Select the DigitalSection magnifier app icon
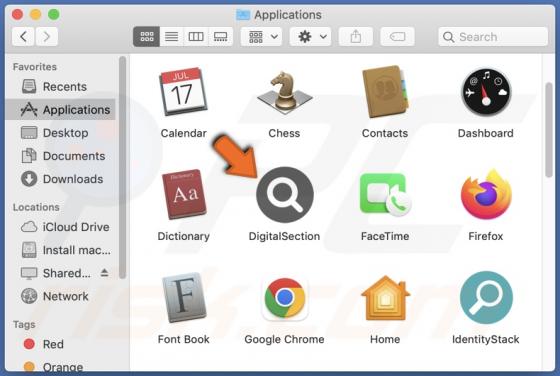This screenshot has height=376, width=560. coord(285,195)
